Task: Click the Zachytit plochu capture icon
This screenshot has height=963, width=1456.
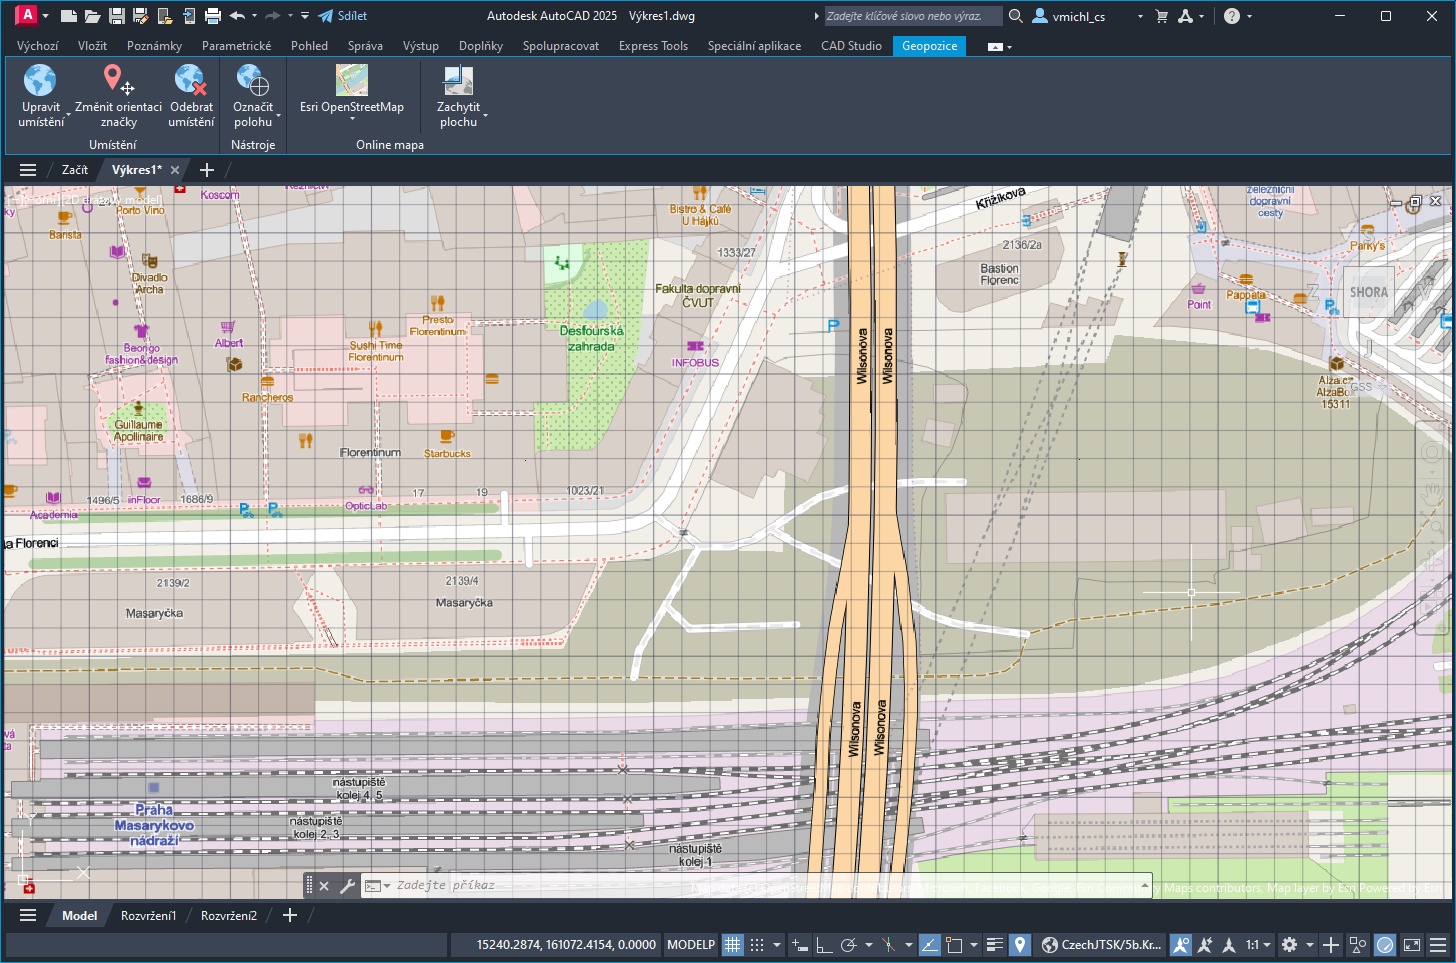Action: pyautogui.click(x=458, y=80)
